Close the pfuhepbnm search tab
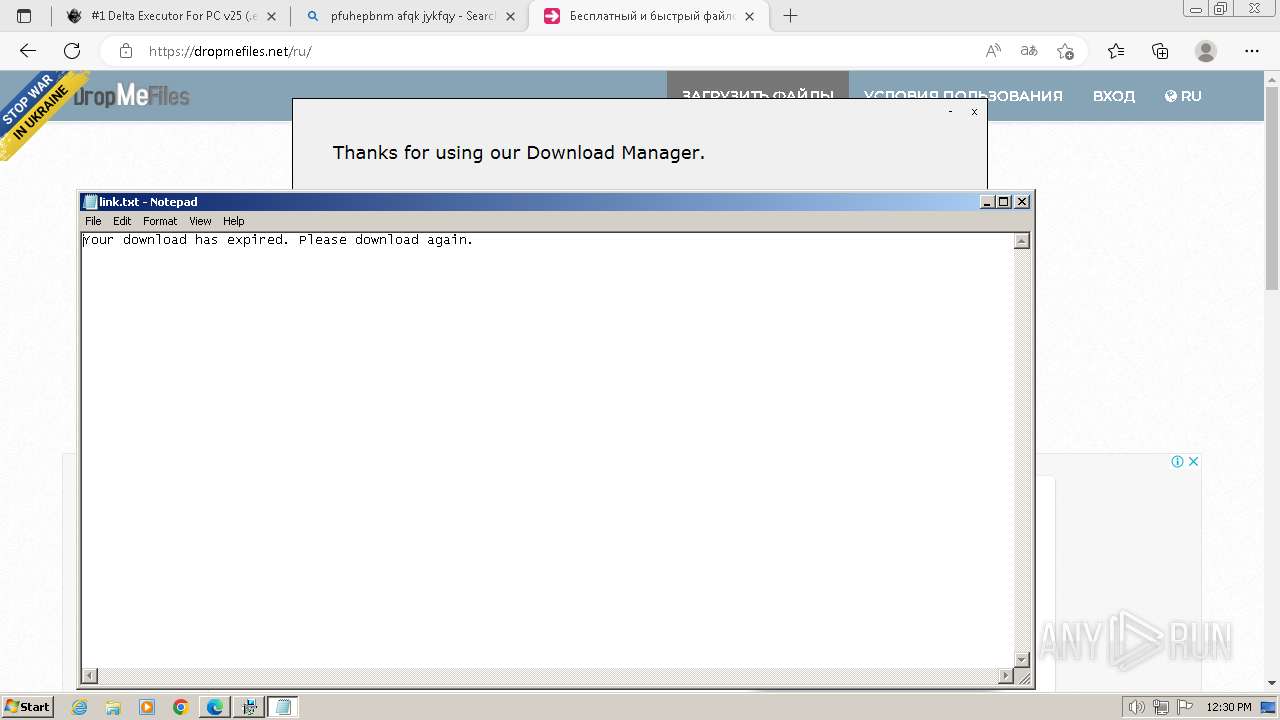Screen dimensions: 1280x720 pyautogui.click(x=510, y=16)
